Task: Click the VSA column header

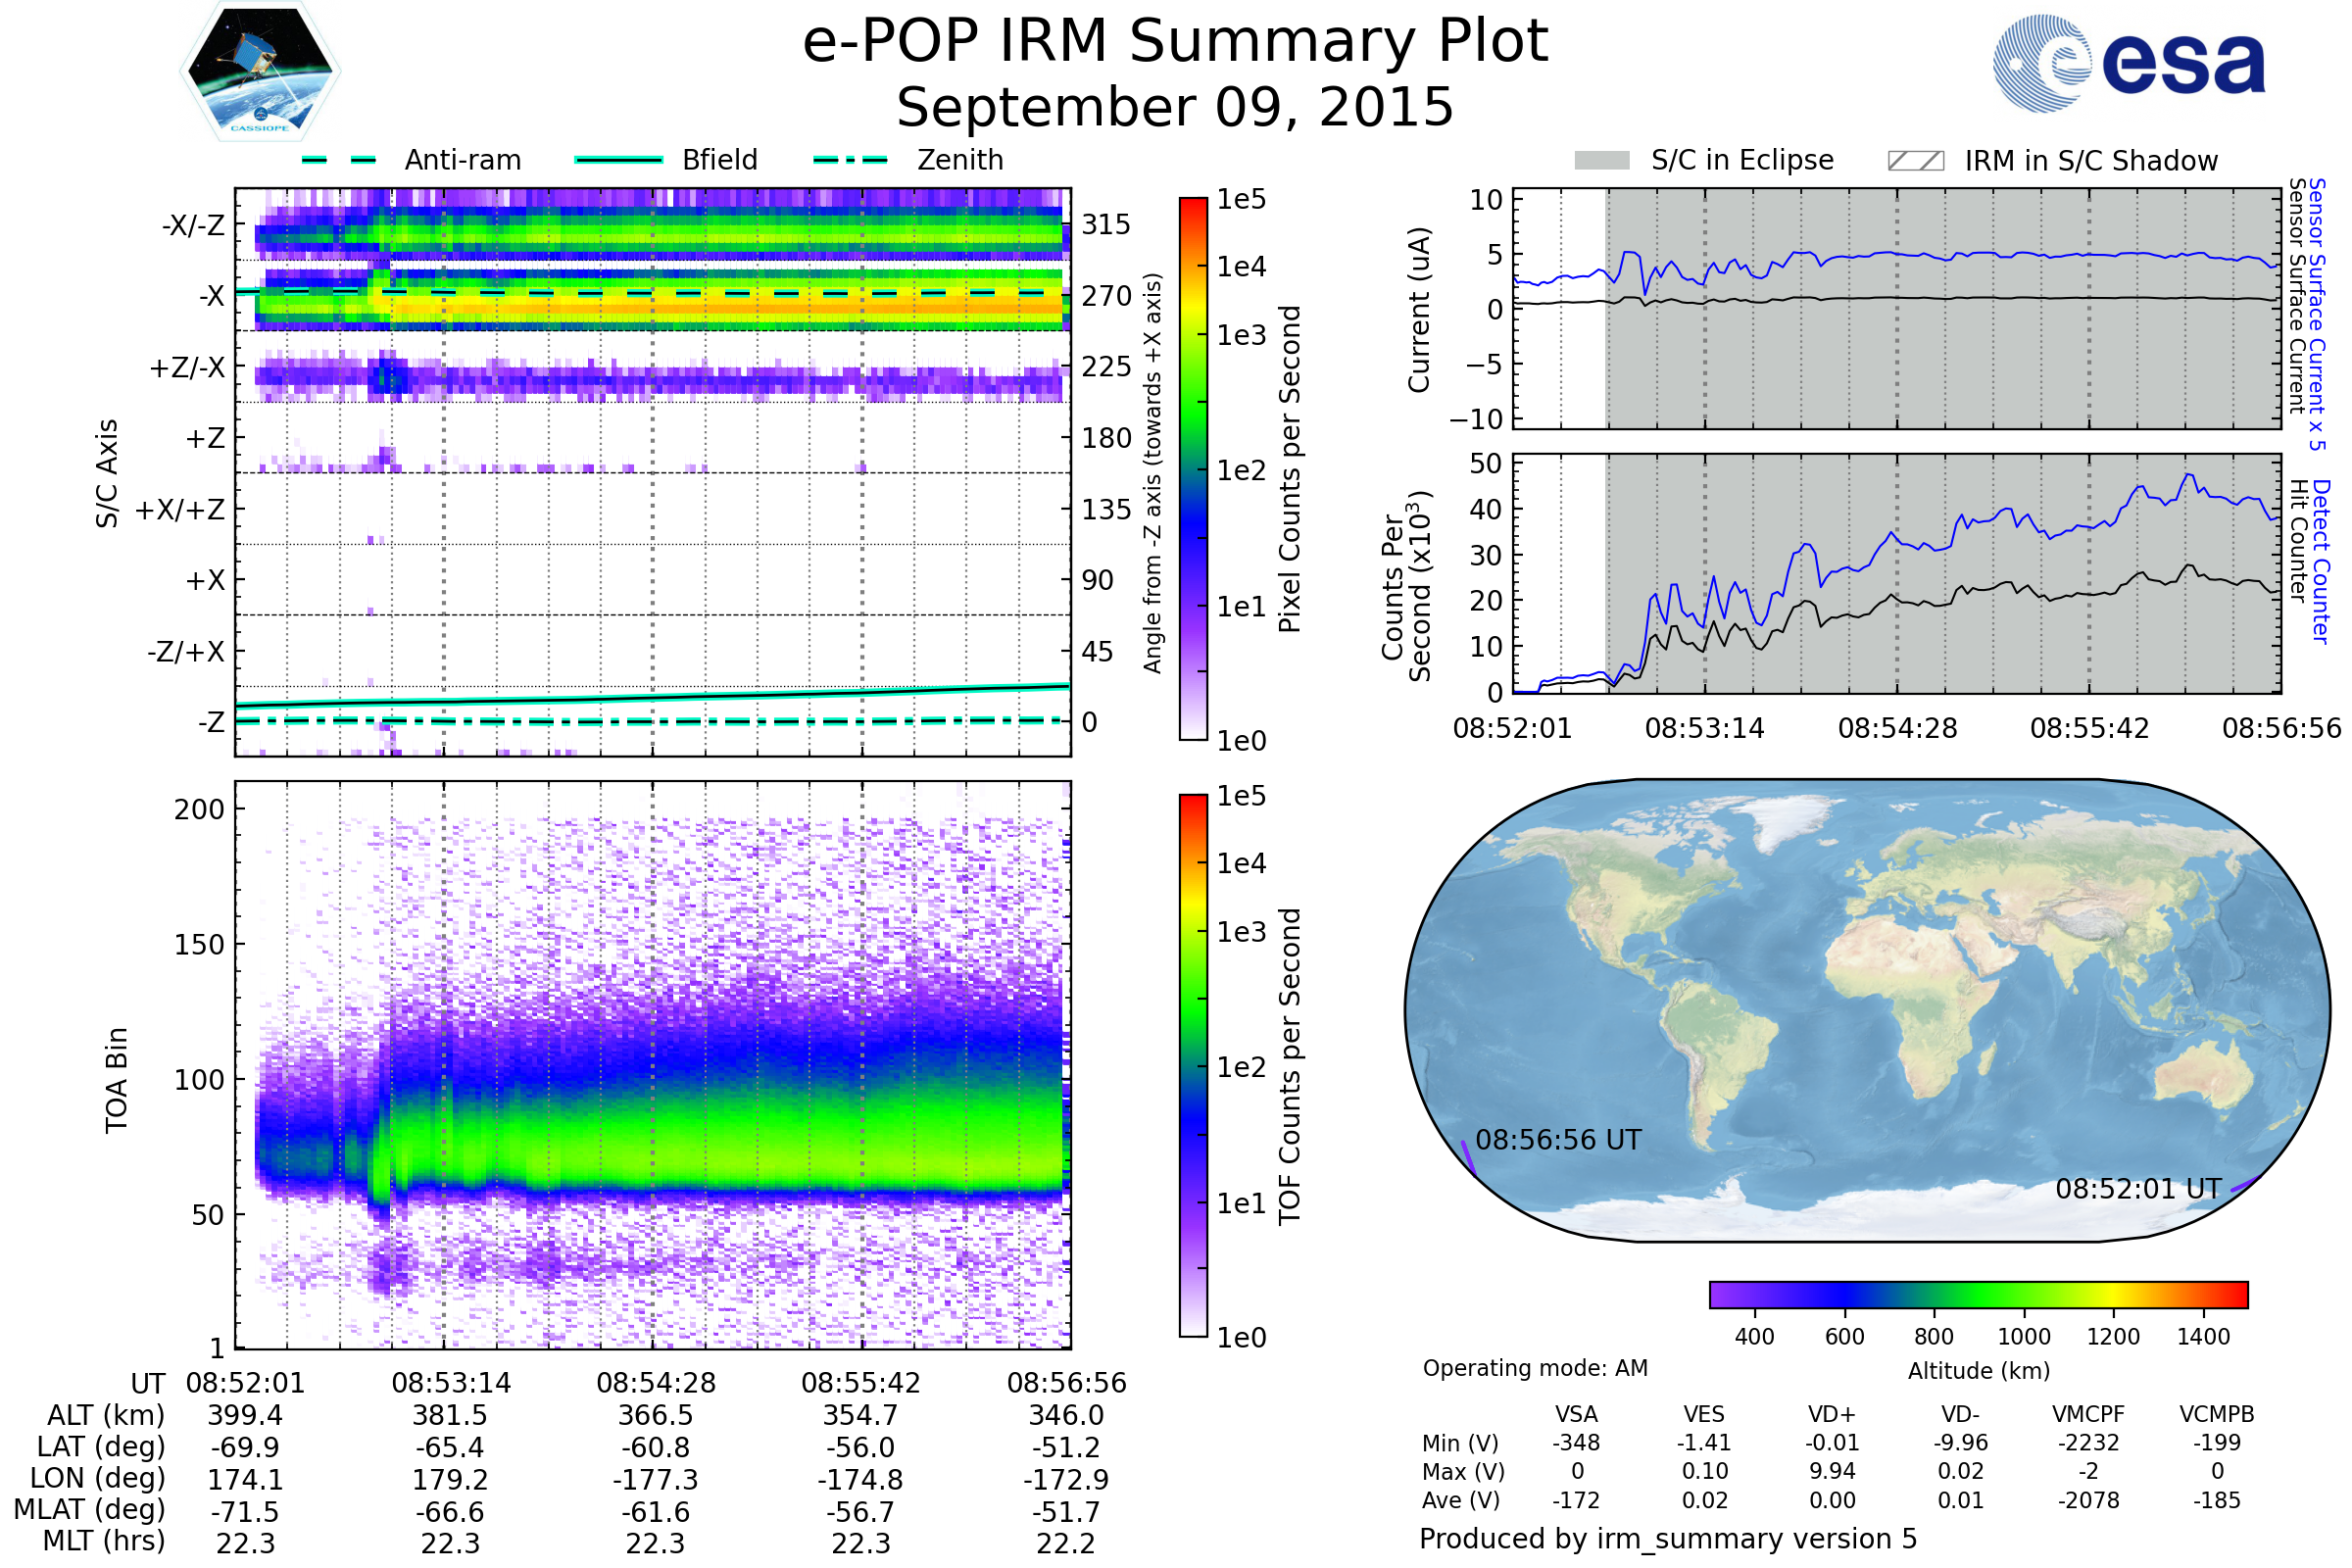Action: coord(1576,1414)
